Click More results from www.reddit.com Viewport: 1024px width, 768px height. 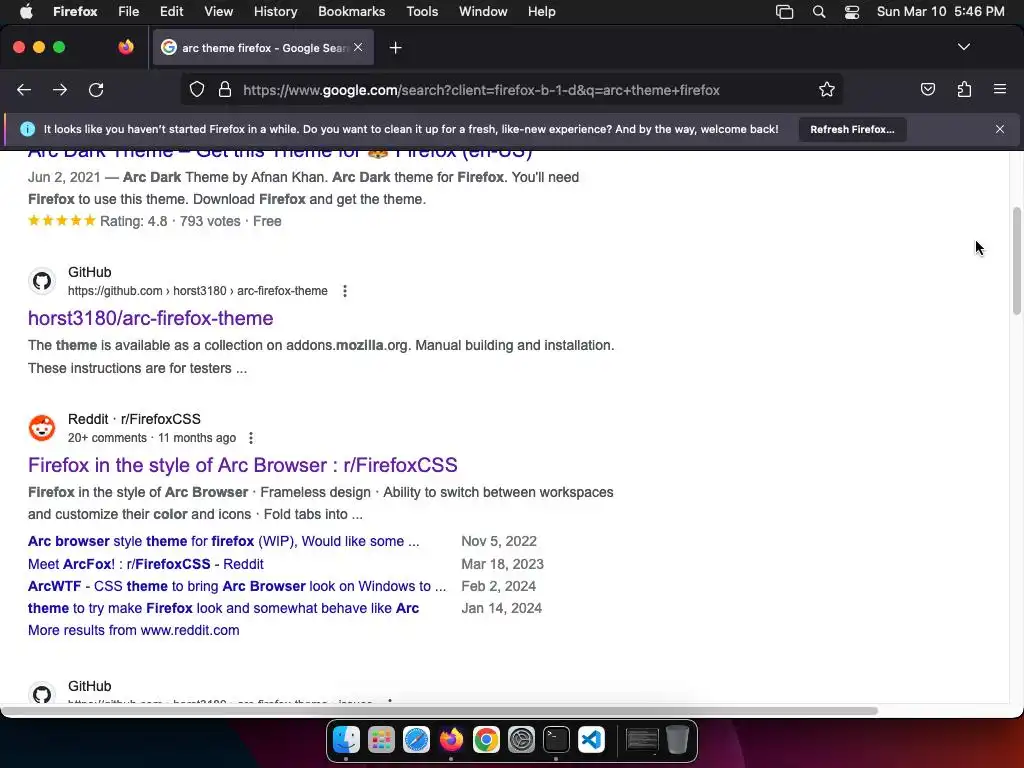tap(134, 631)
